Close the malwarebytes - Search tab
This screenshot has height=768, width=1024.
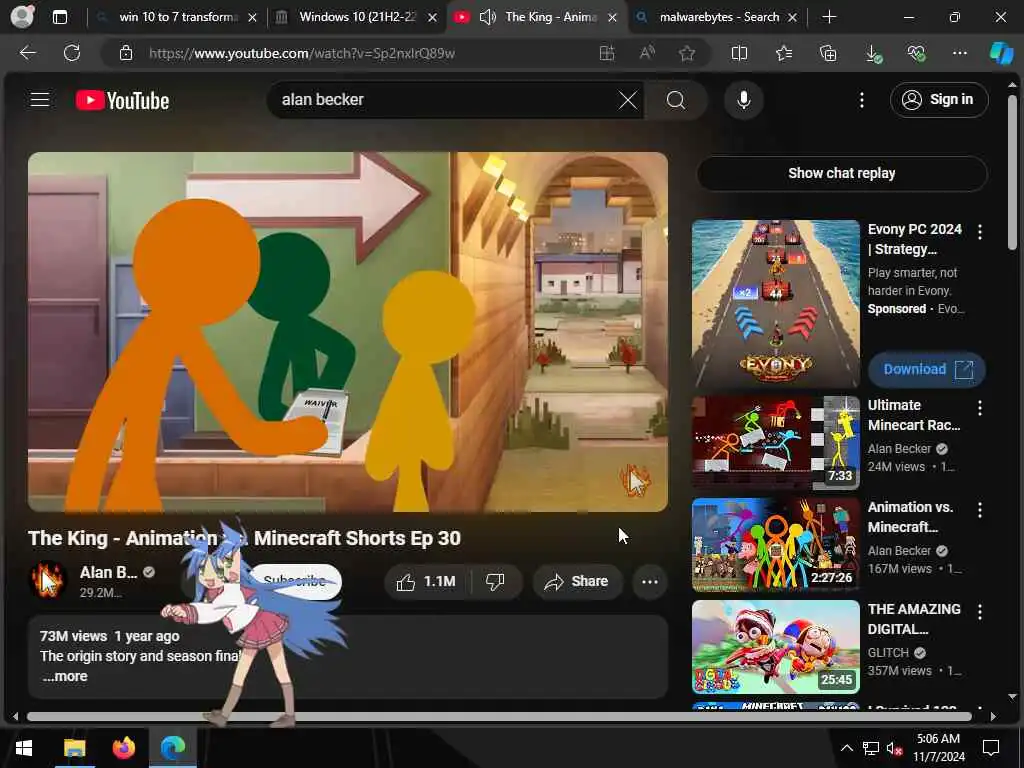792,18
